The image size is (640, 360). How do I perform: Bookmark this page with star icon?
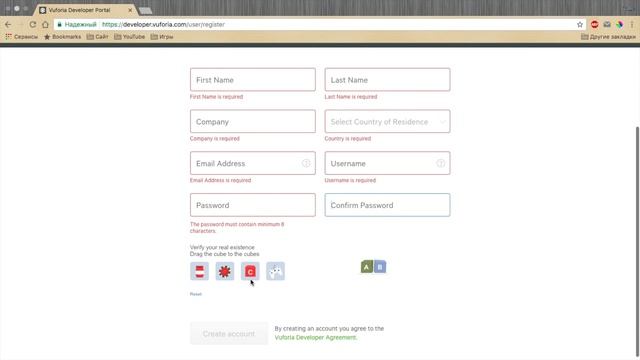580,24
